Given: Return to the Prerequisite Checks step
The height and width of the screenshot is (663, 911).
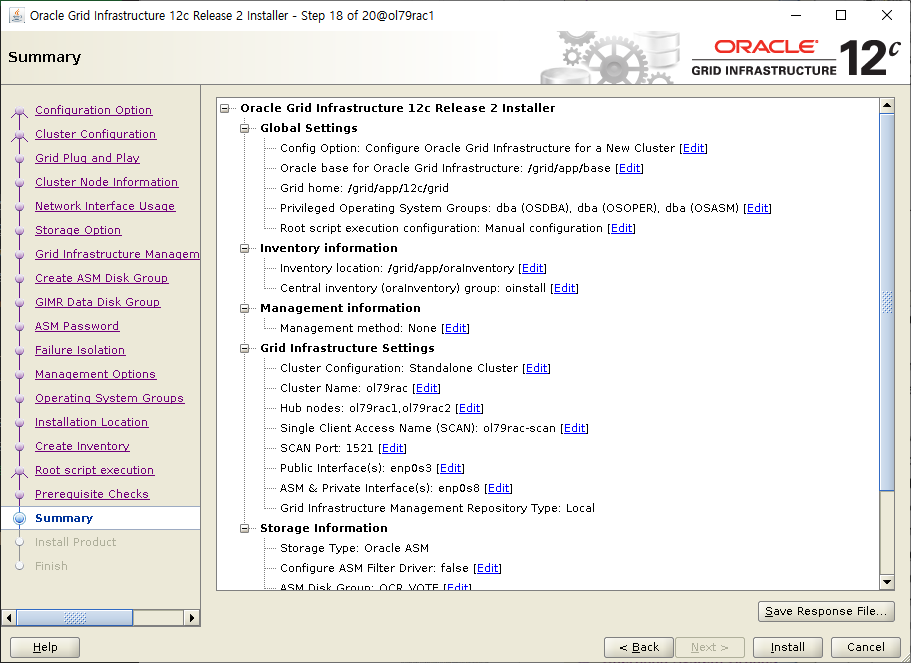Looking at the screenshot, I should [92, 494].
